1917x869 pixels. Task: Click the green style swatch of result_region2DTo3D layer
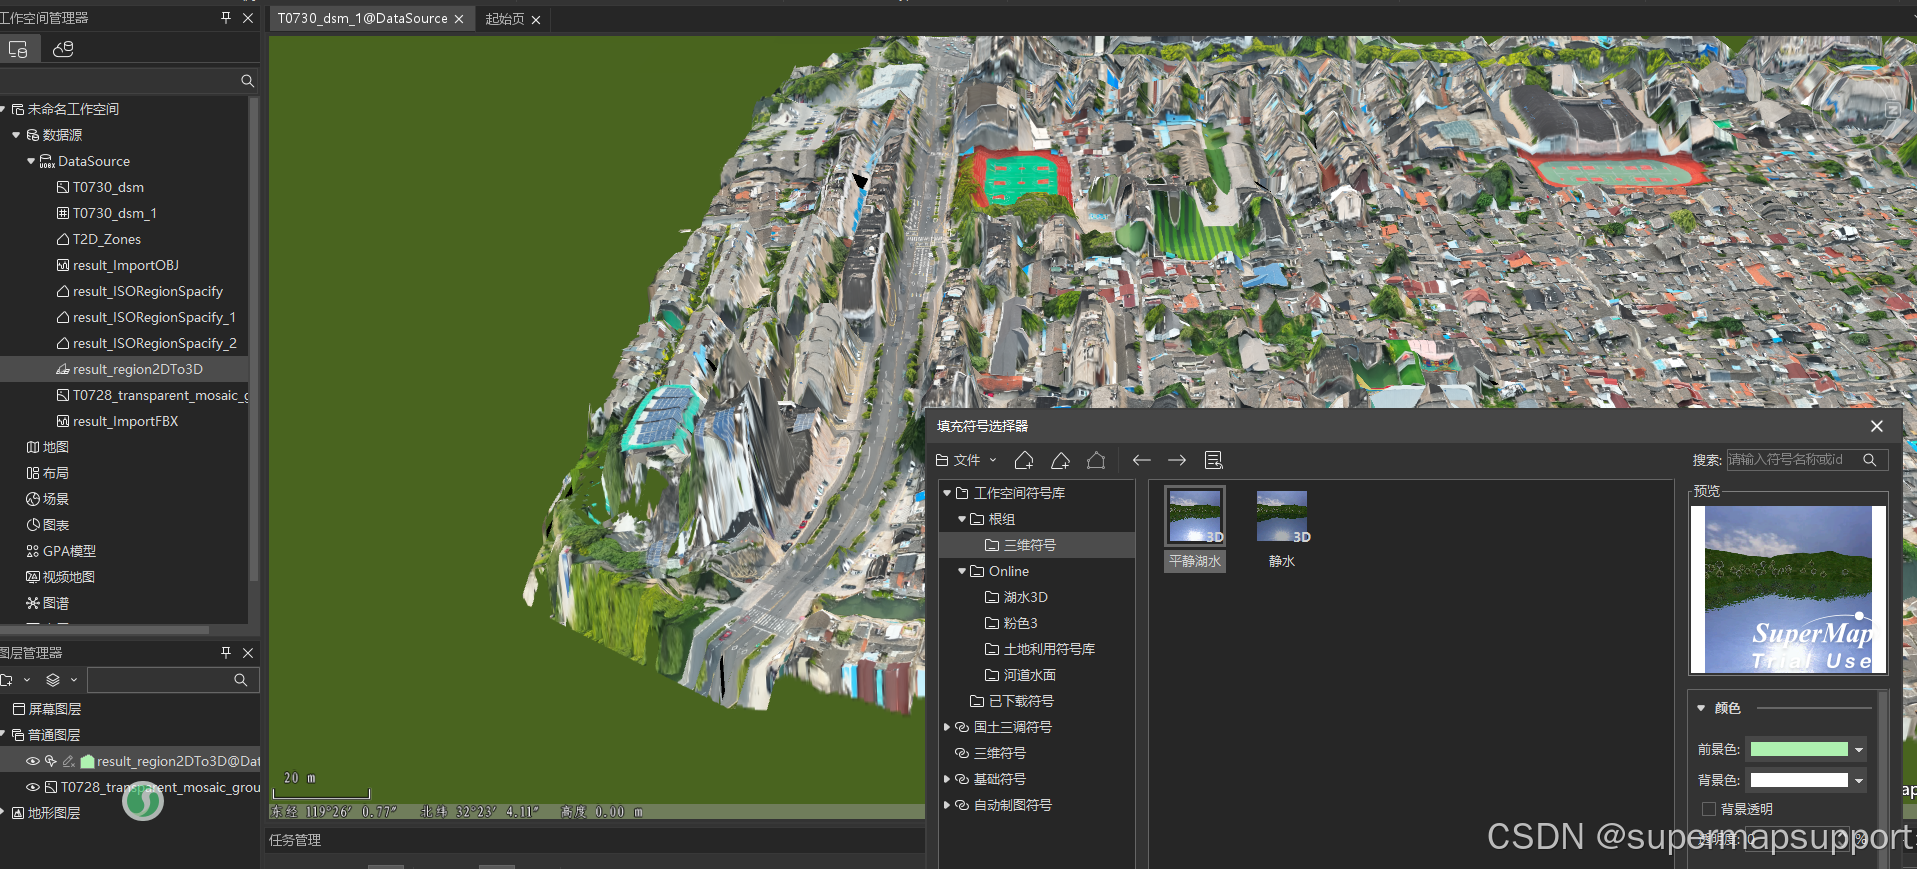click(x=87, y=762)
